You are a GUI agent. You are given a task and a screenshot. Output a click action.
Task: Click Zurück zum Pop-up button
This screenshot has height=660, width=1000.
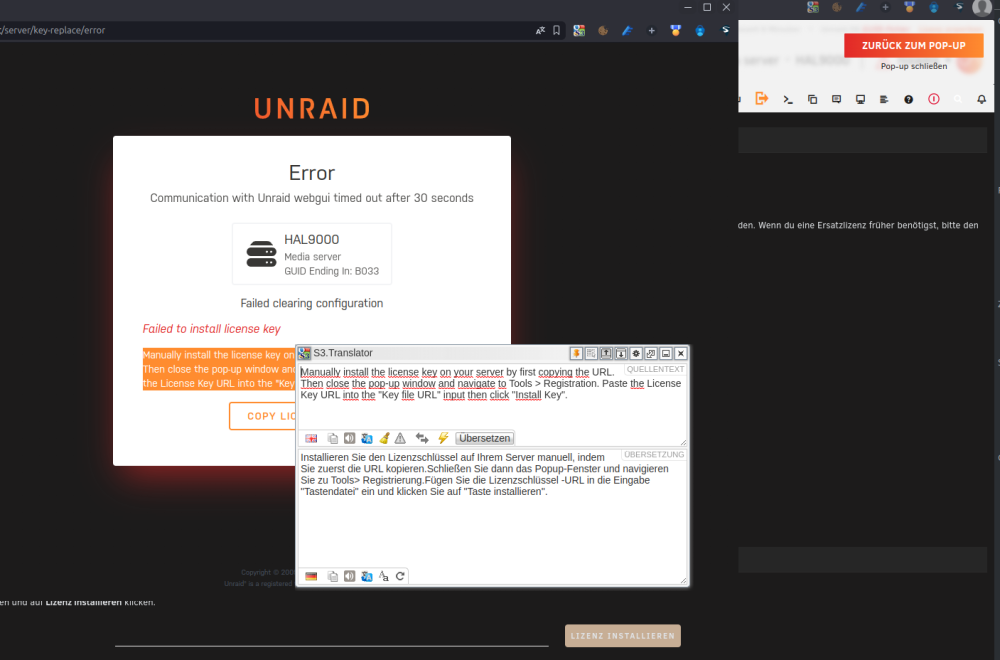point(913,45)
